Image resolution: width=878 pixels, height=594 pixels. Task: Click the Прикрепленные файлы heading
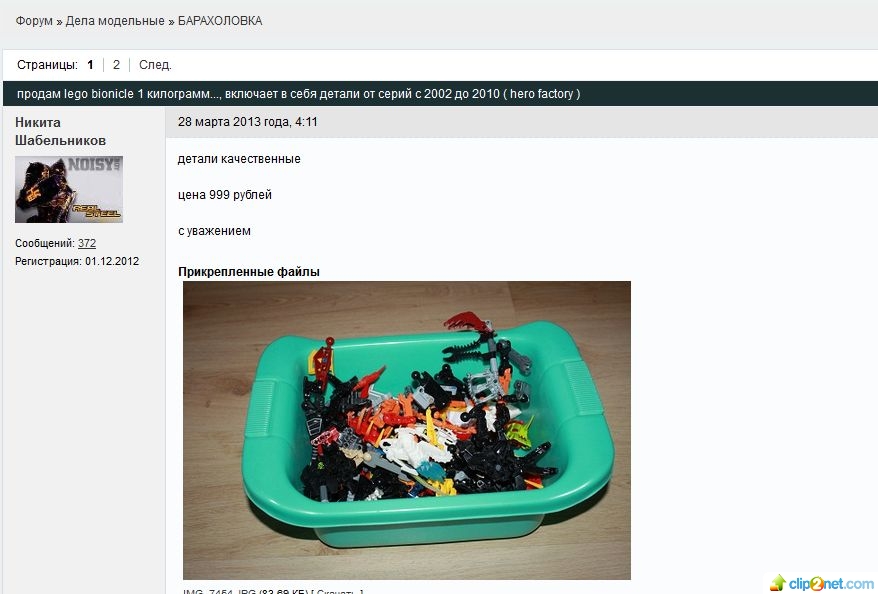[249, 272]
